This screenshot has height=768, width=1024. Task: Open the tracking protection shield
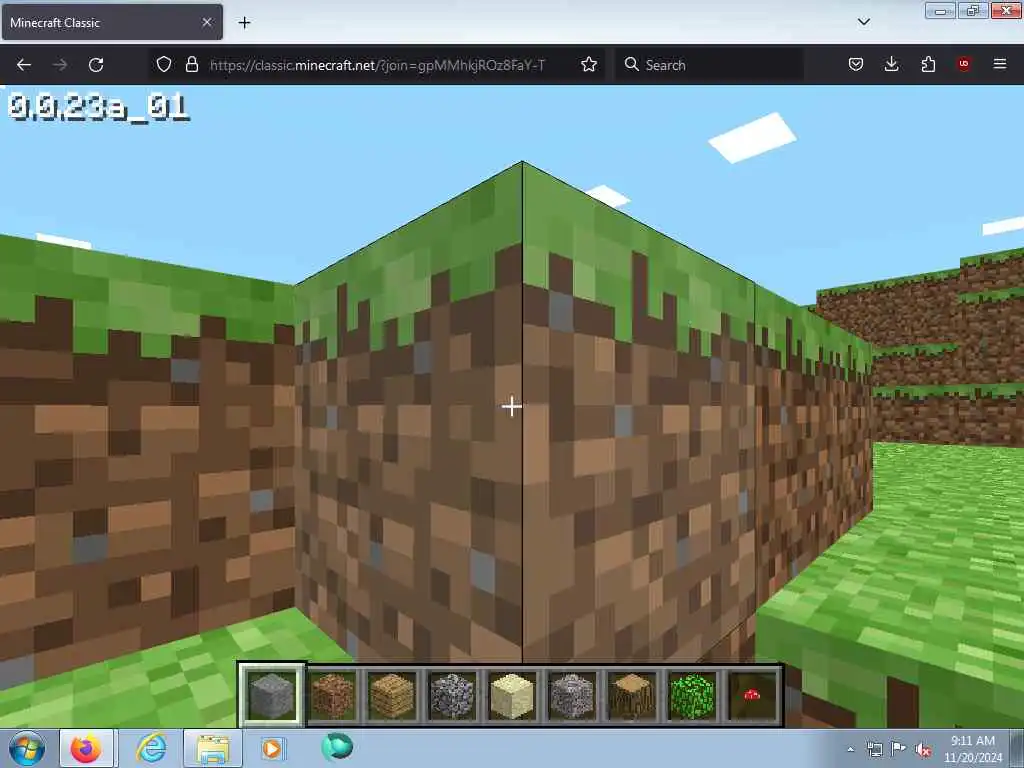point(164,64)
